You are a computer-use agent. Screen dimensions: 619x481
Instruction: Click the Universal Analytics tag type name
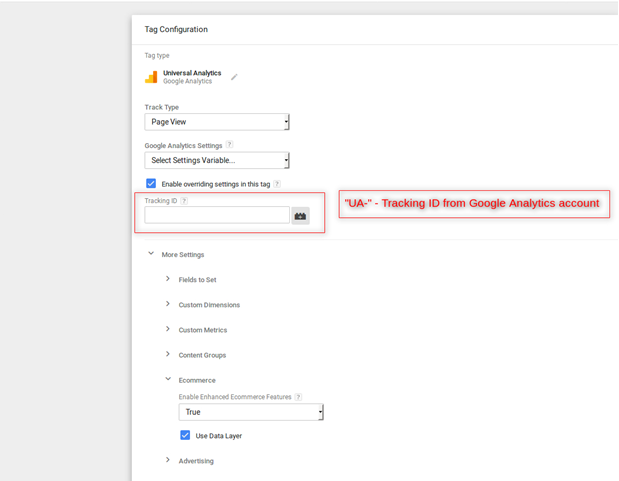(192, 73)
